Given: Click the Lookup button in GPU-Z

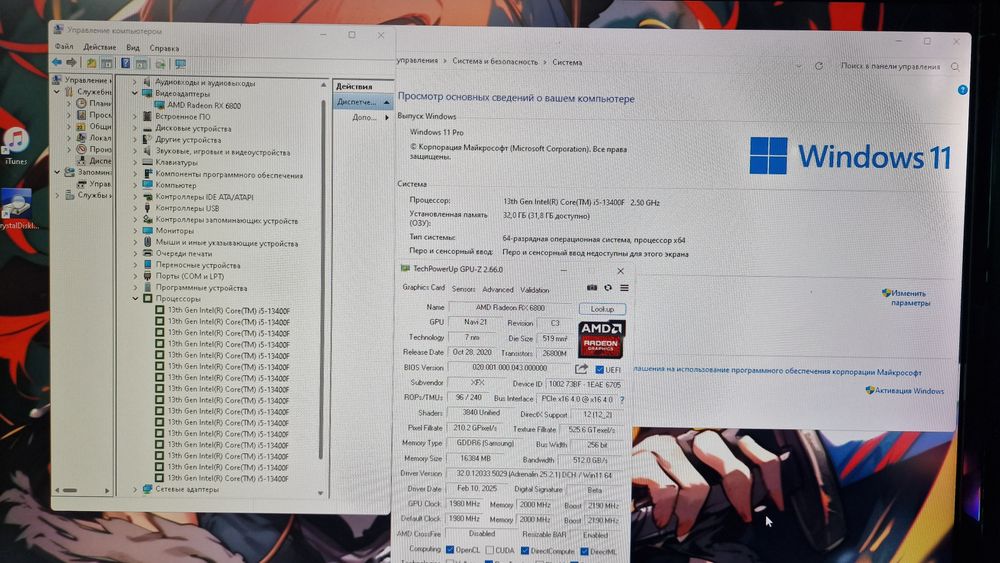Looking at the screenshot, I should (x=602, y=309).
